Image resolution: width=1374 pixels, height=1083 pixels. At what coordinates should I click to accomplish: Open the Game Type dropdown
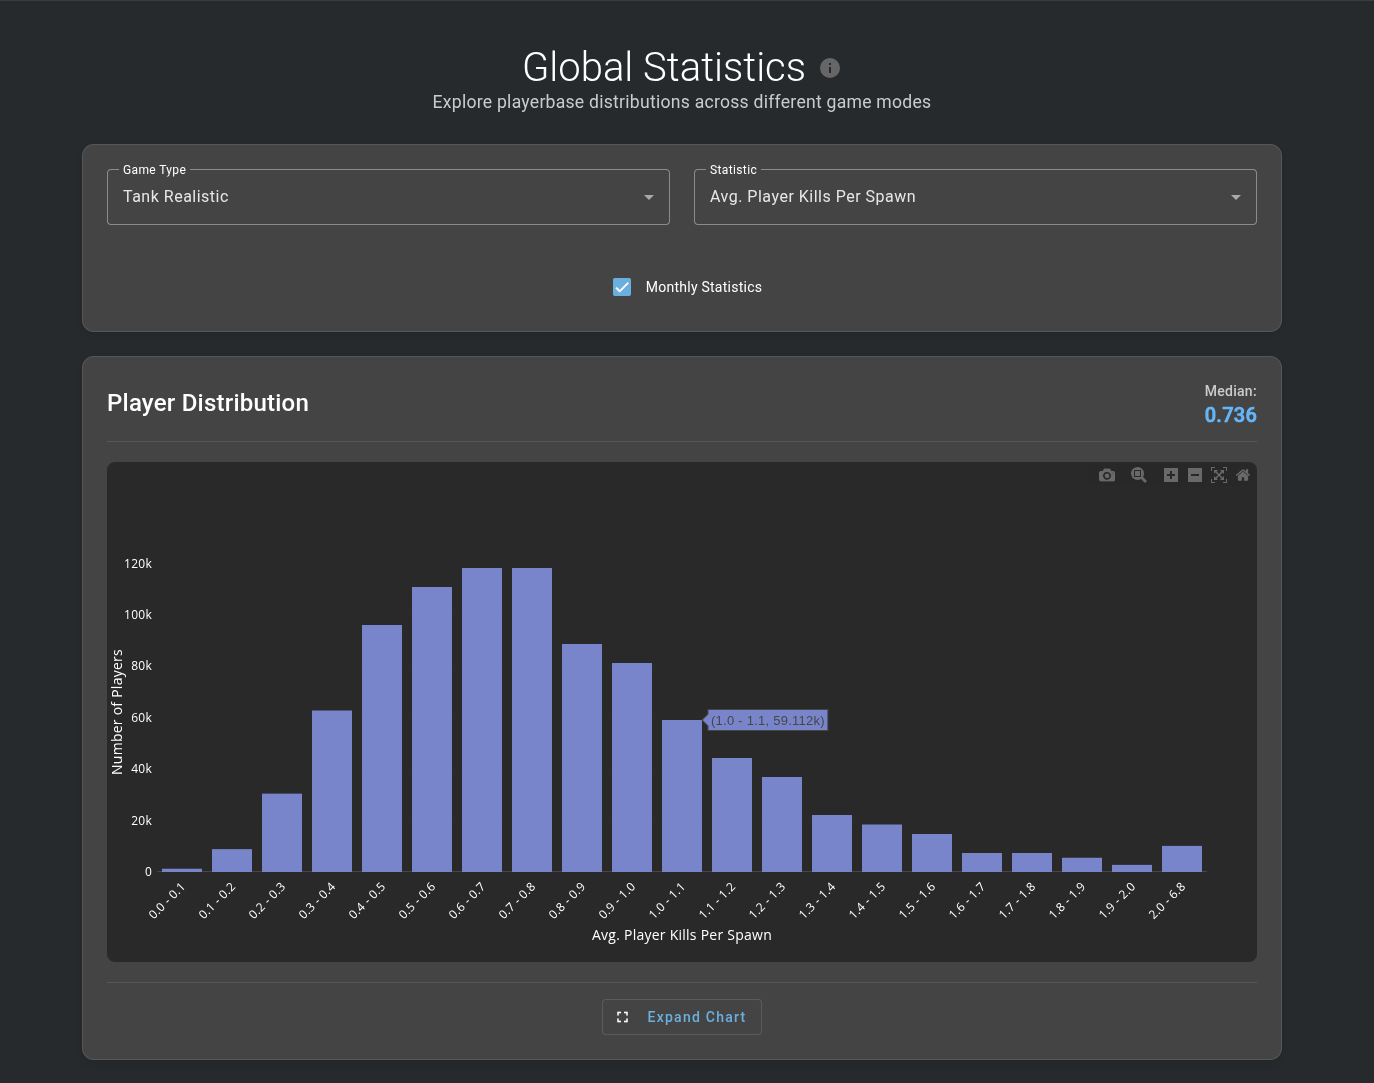tap(388, 197)
